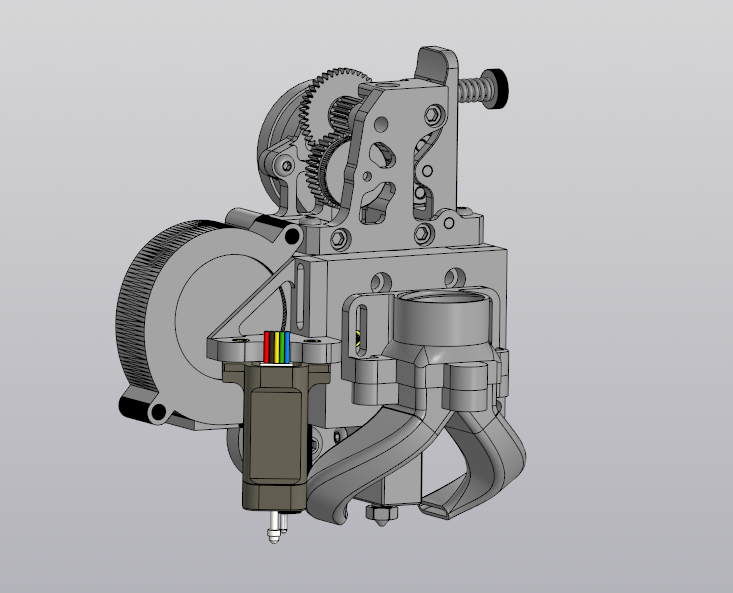Click the hotend nozzle tip

380,519
